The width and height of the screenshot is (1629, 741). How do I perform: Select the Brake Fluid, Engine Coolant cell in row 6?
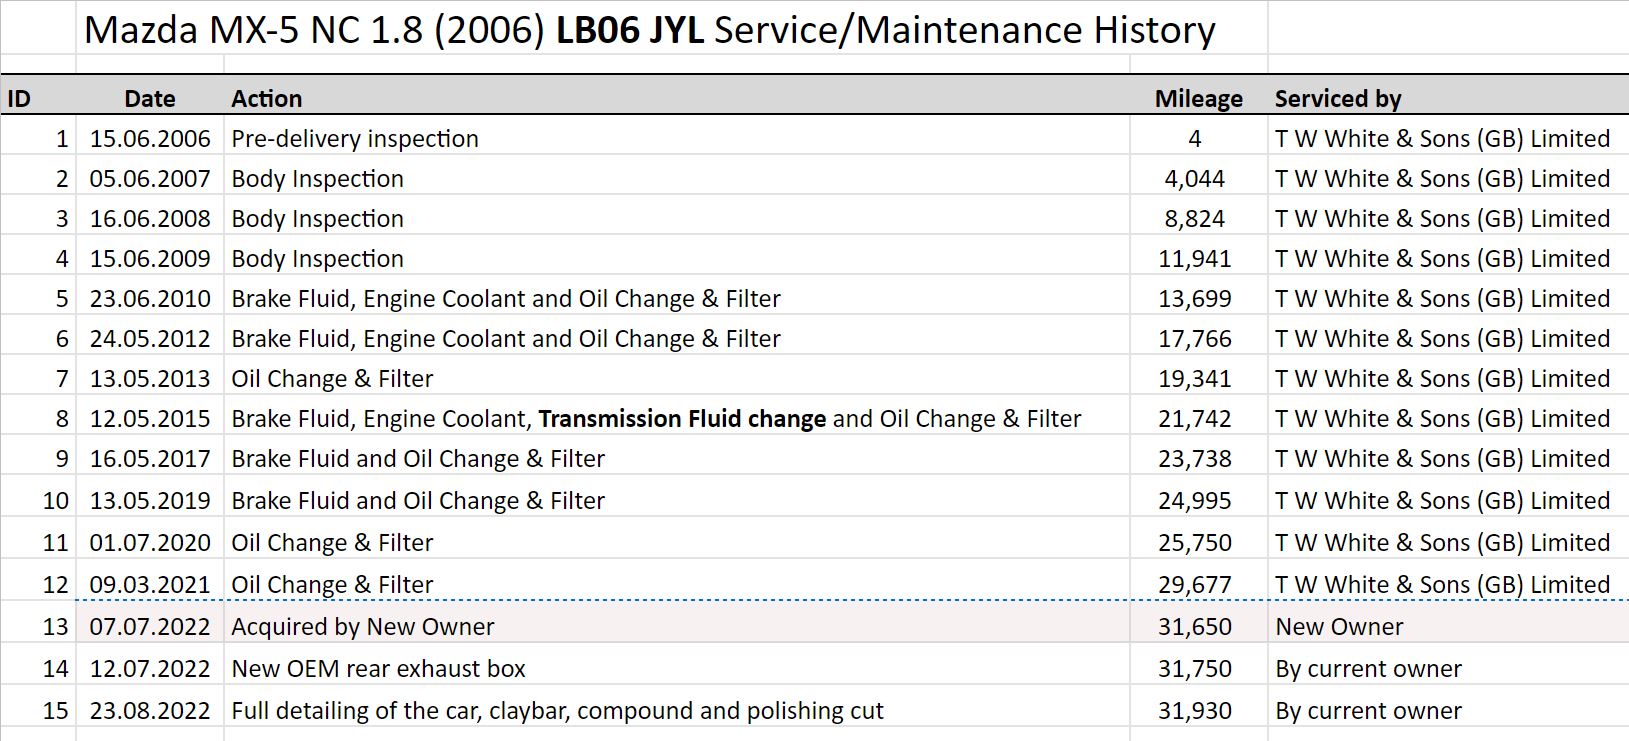click(x=677, y=338)
